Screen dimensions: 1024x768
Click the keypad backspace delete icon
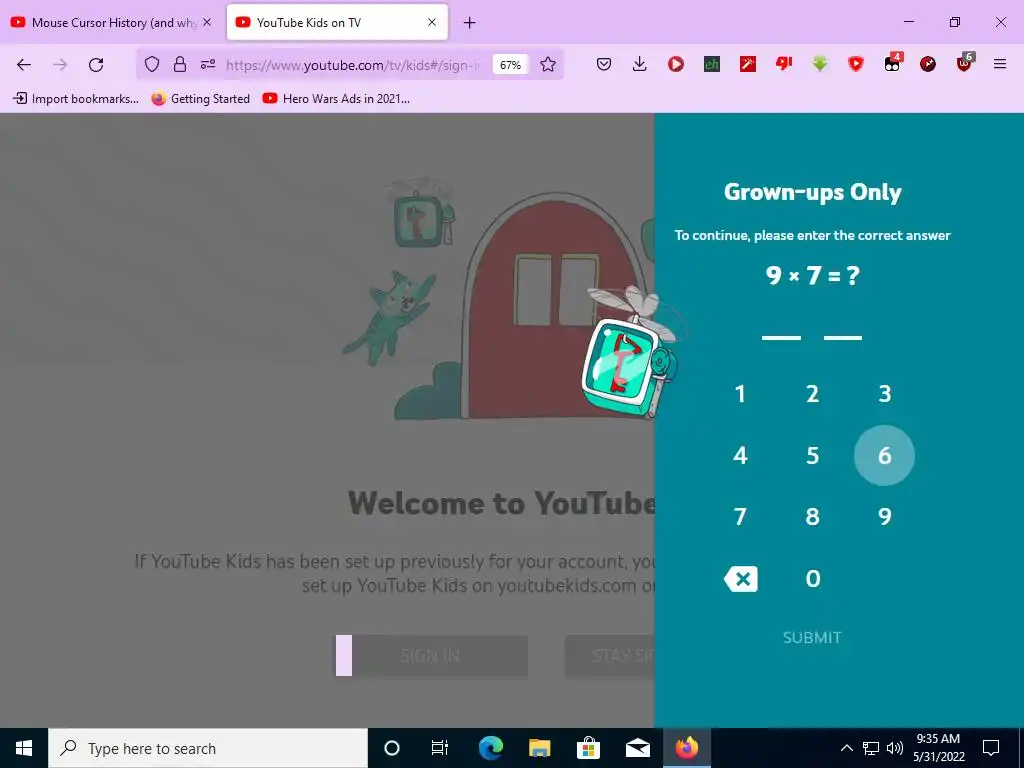point(741,579)
